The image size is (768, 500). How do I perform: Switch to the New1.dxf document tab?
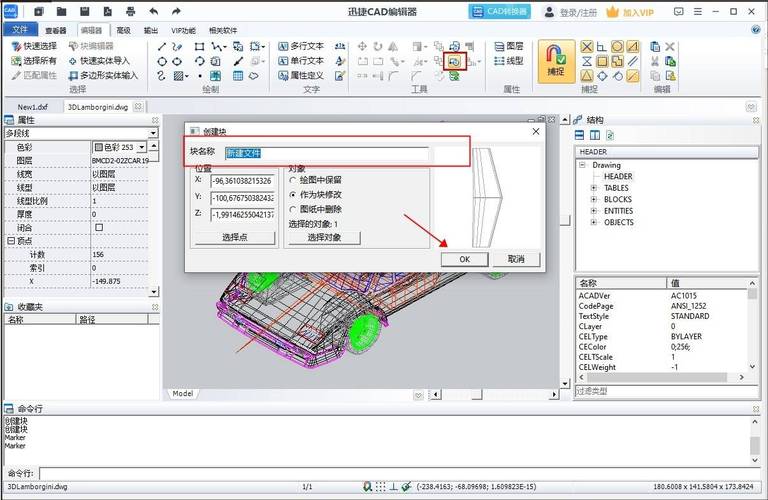(x=32, y=107)
